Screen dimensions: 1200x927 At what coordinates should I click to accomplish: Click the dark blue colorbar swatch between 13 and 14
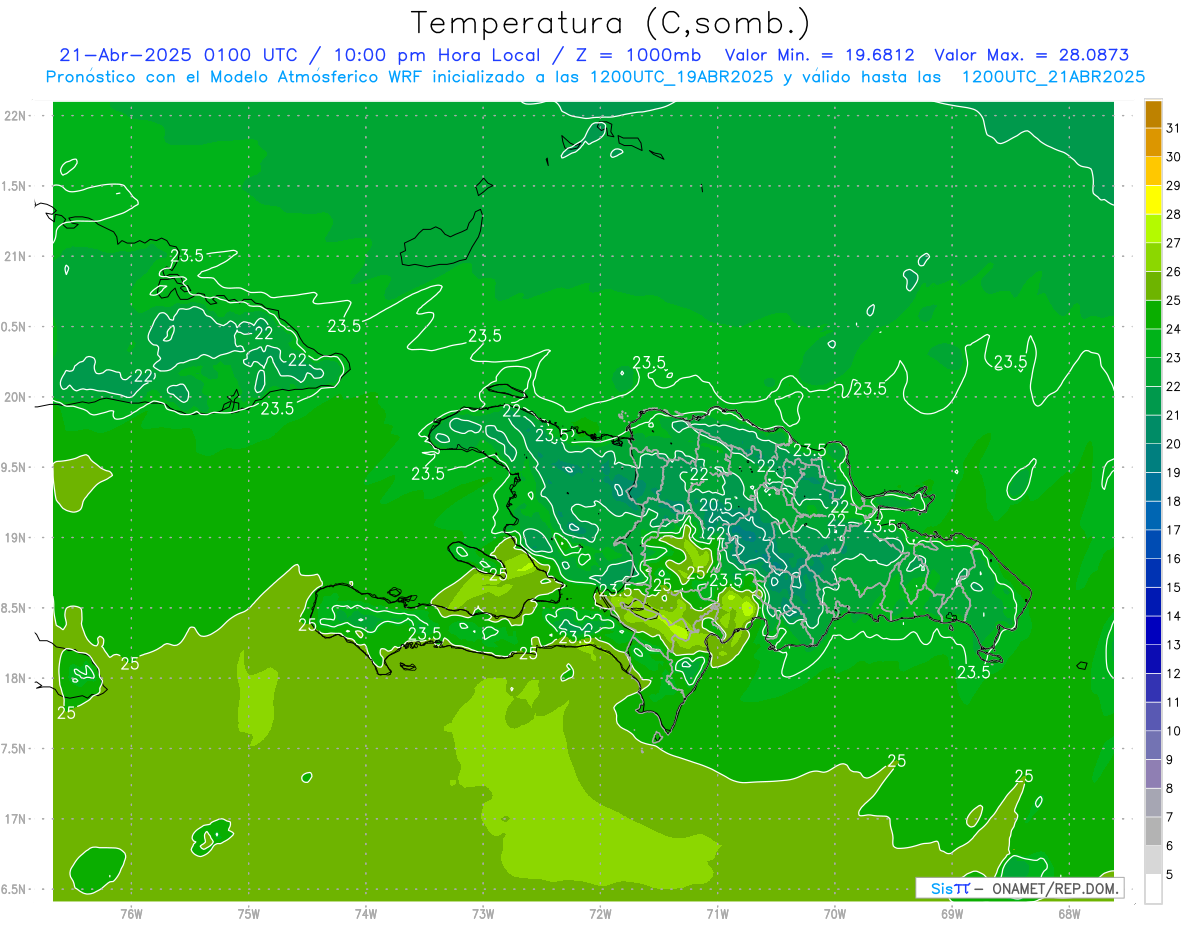pos(1153,630)
